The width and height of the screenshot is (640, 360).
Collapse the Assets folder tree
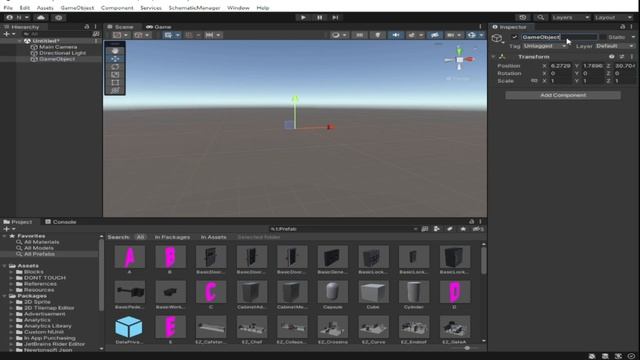point(4,266)
